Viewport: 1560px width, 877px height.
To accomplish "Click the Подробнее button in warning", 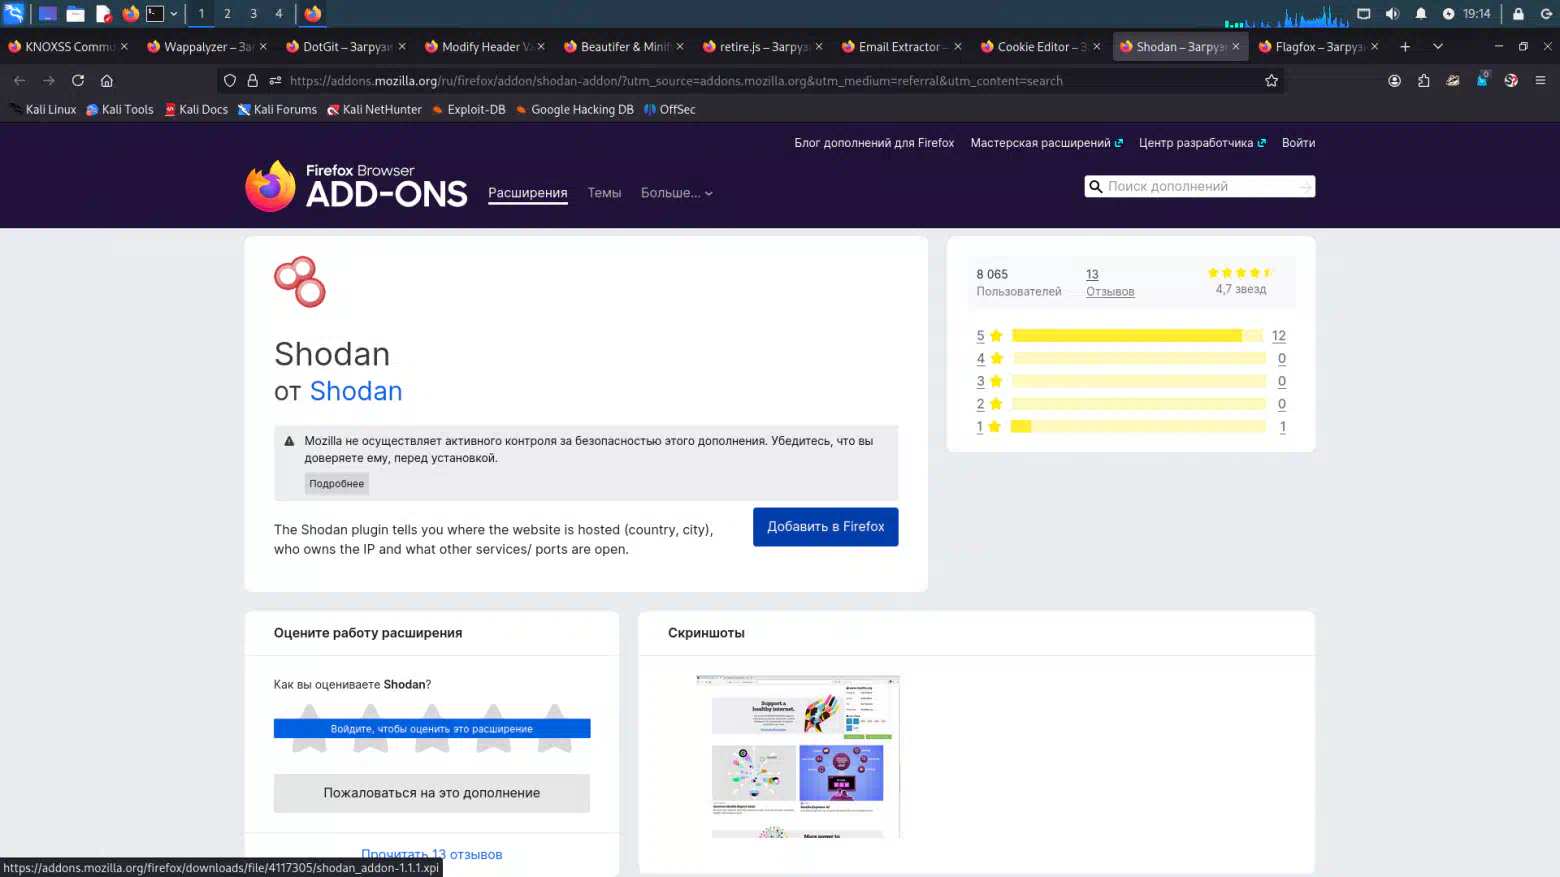I will 337,483.
